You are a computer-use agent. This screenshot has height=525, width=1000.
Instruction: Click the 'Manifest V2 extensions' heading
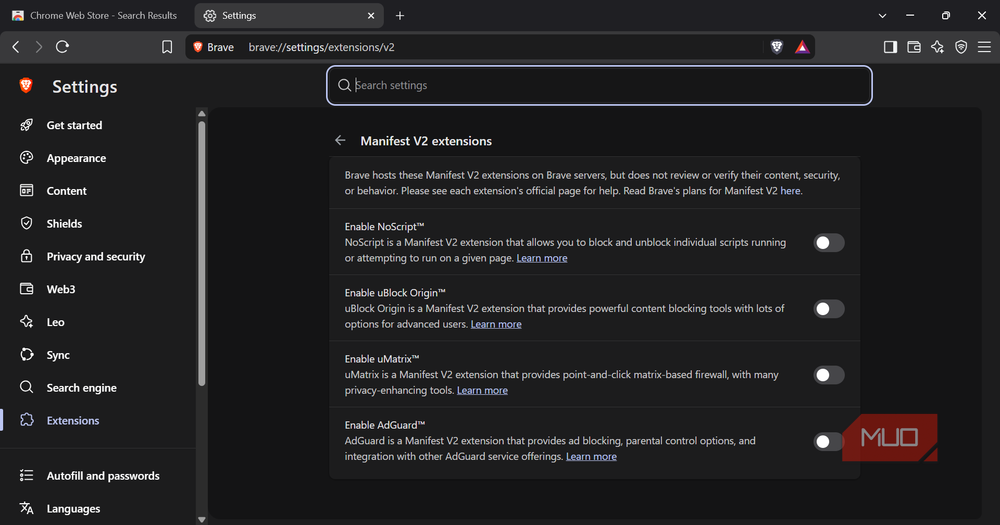(x=426, y=141)
